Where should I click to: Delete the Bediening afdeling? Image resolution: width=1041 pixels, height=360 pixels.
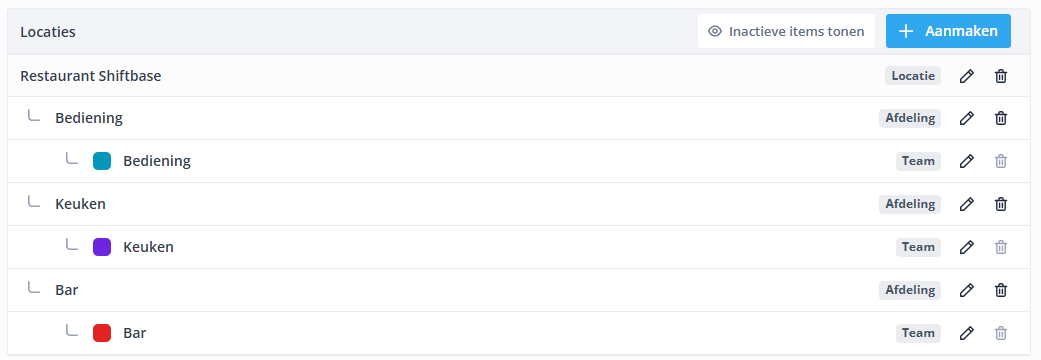1001,118
